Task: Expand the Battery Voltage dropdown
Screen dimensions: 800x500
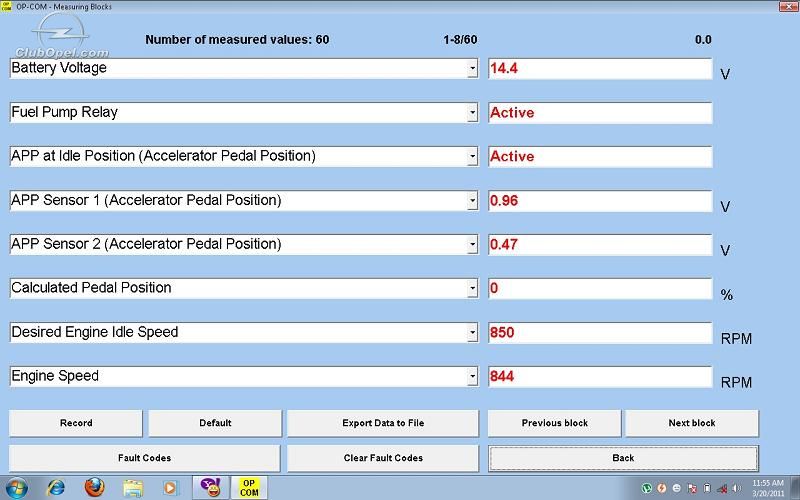Action: tap(472, 68)
